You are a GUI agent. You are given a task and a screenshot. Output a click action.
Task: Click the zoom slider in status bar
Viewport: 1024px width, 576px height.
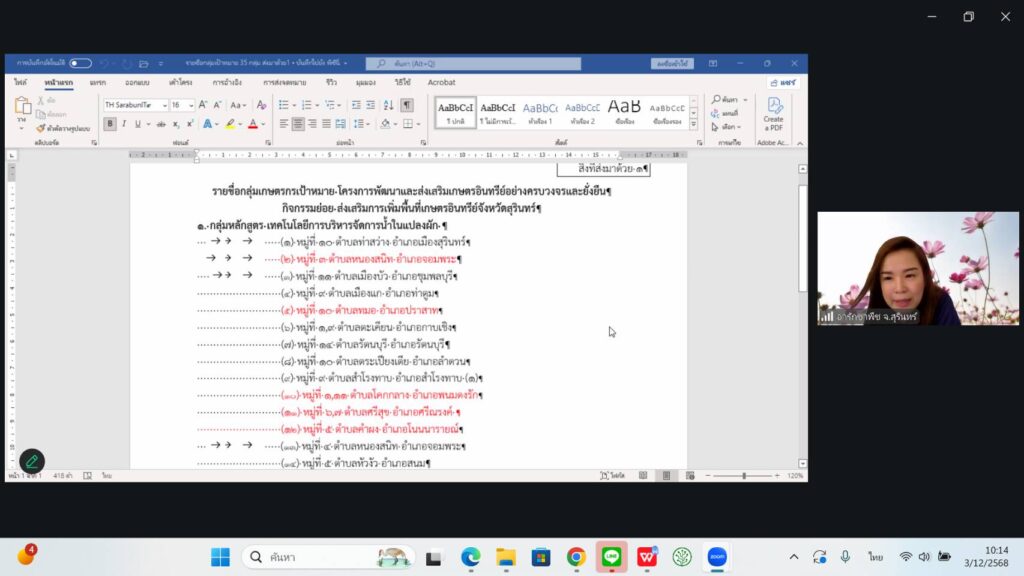point(743,476)
